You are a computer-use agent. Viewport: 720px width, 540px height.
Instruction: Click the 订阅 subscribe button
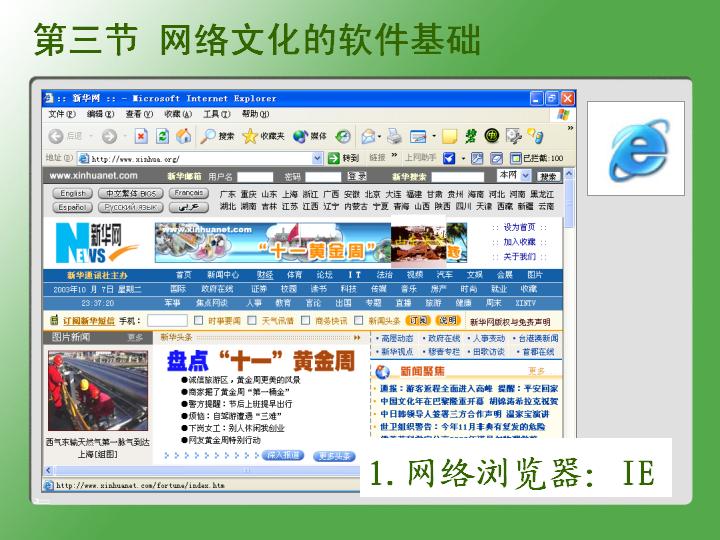click(418, 321)
